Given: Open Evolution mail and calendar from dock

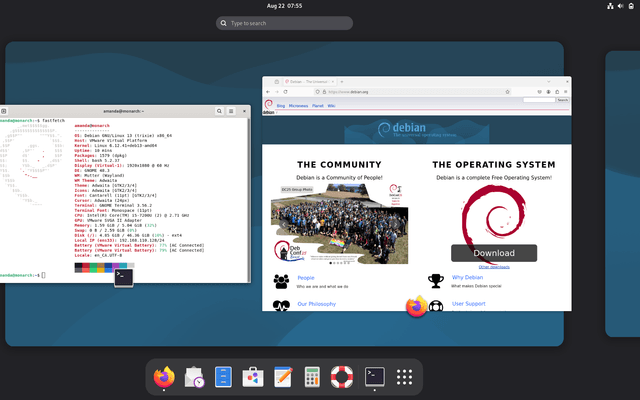Looking at the screenshot, I should coord(194,376).
